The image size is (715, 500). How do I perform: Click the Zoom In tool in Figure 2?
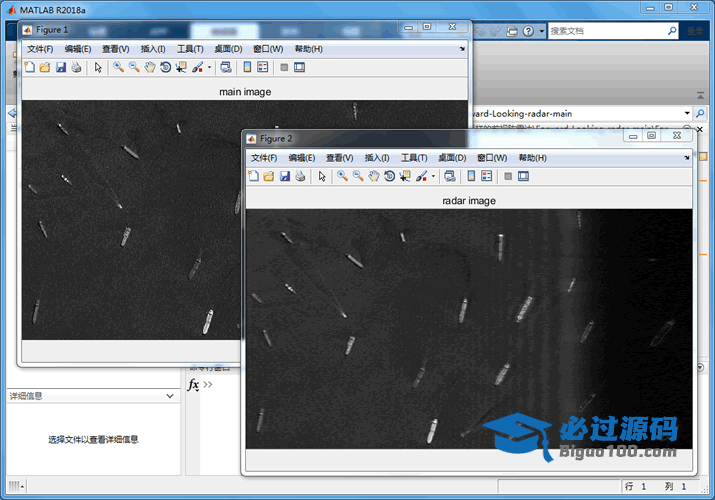click(x=342, y=176)
